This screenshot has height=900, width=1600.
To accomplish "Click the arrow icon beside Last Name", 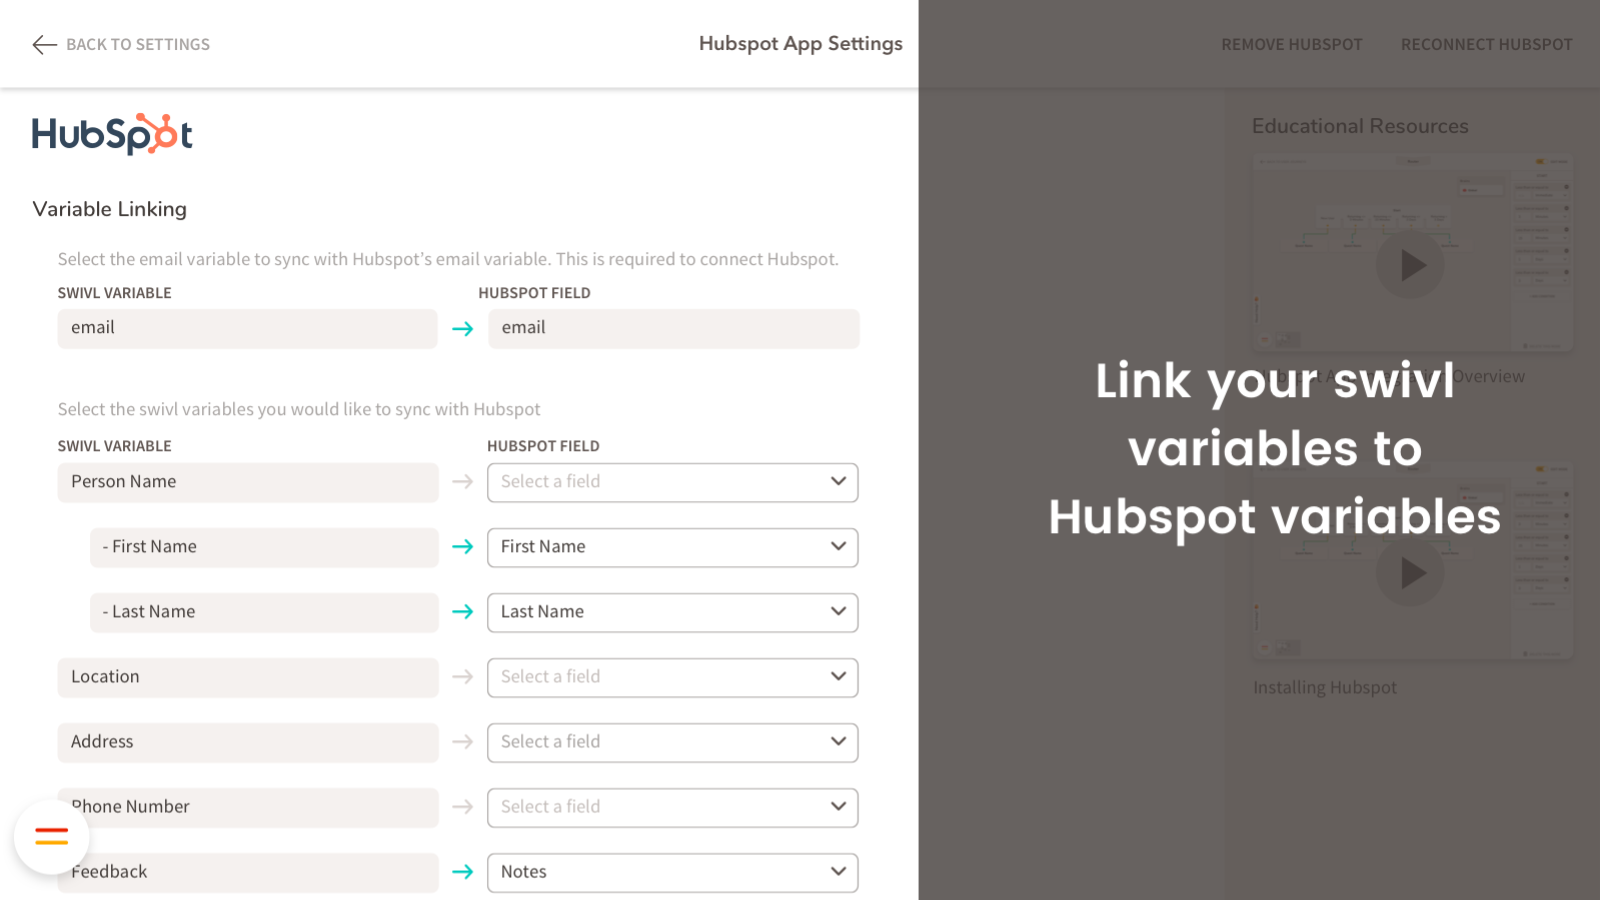I will tap(462, 612).
